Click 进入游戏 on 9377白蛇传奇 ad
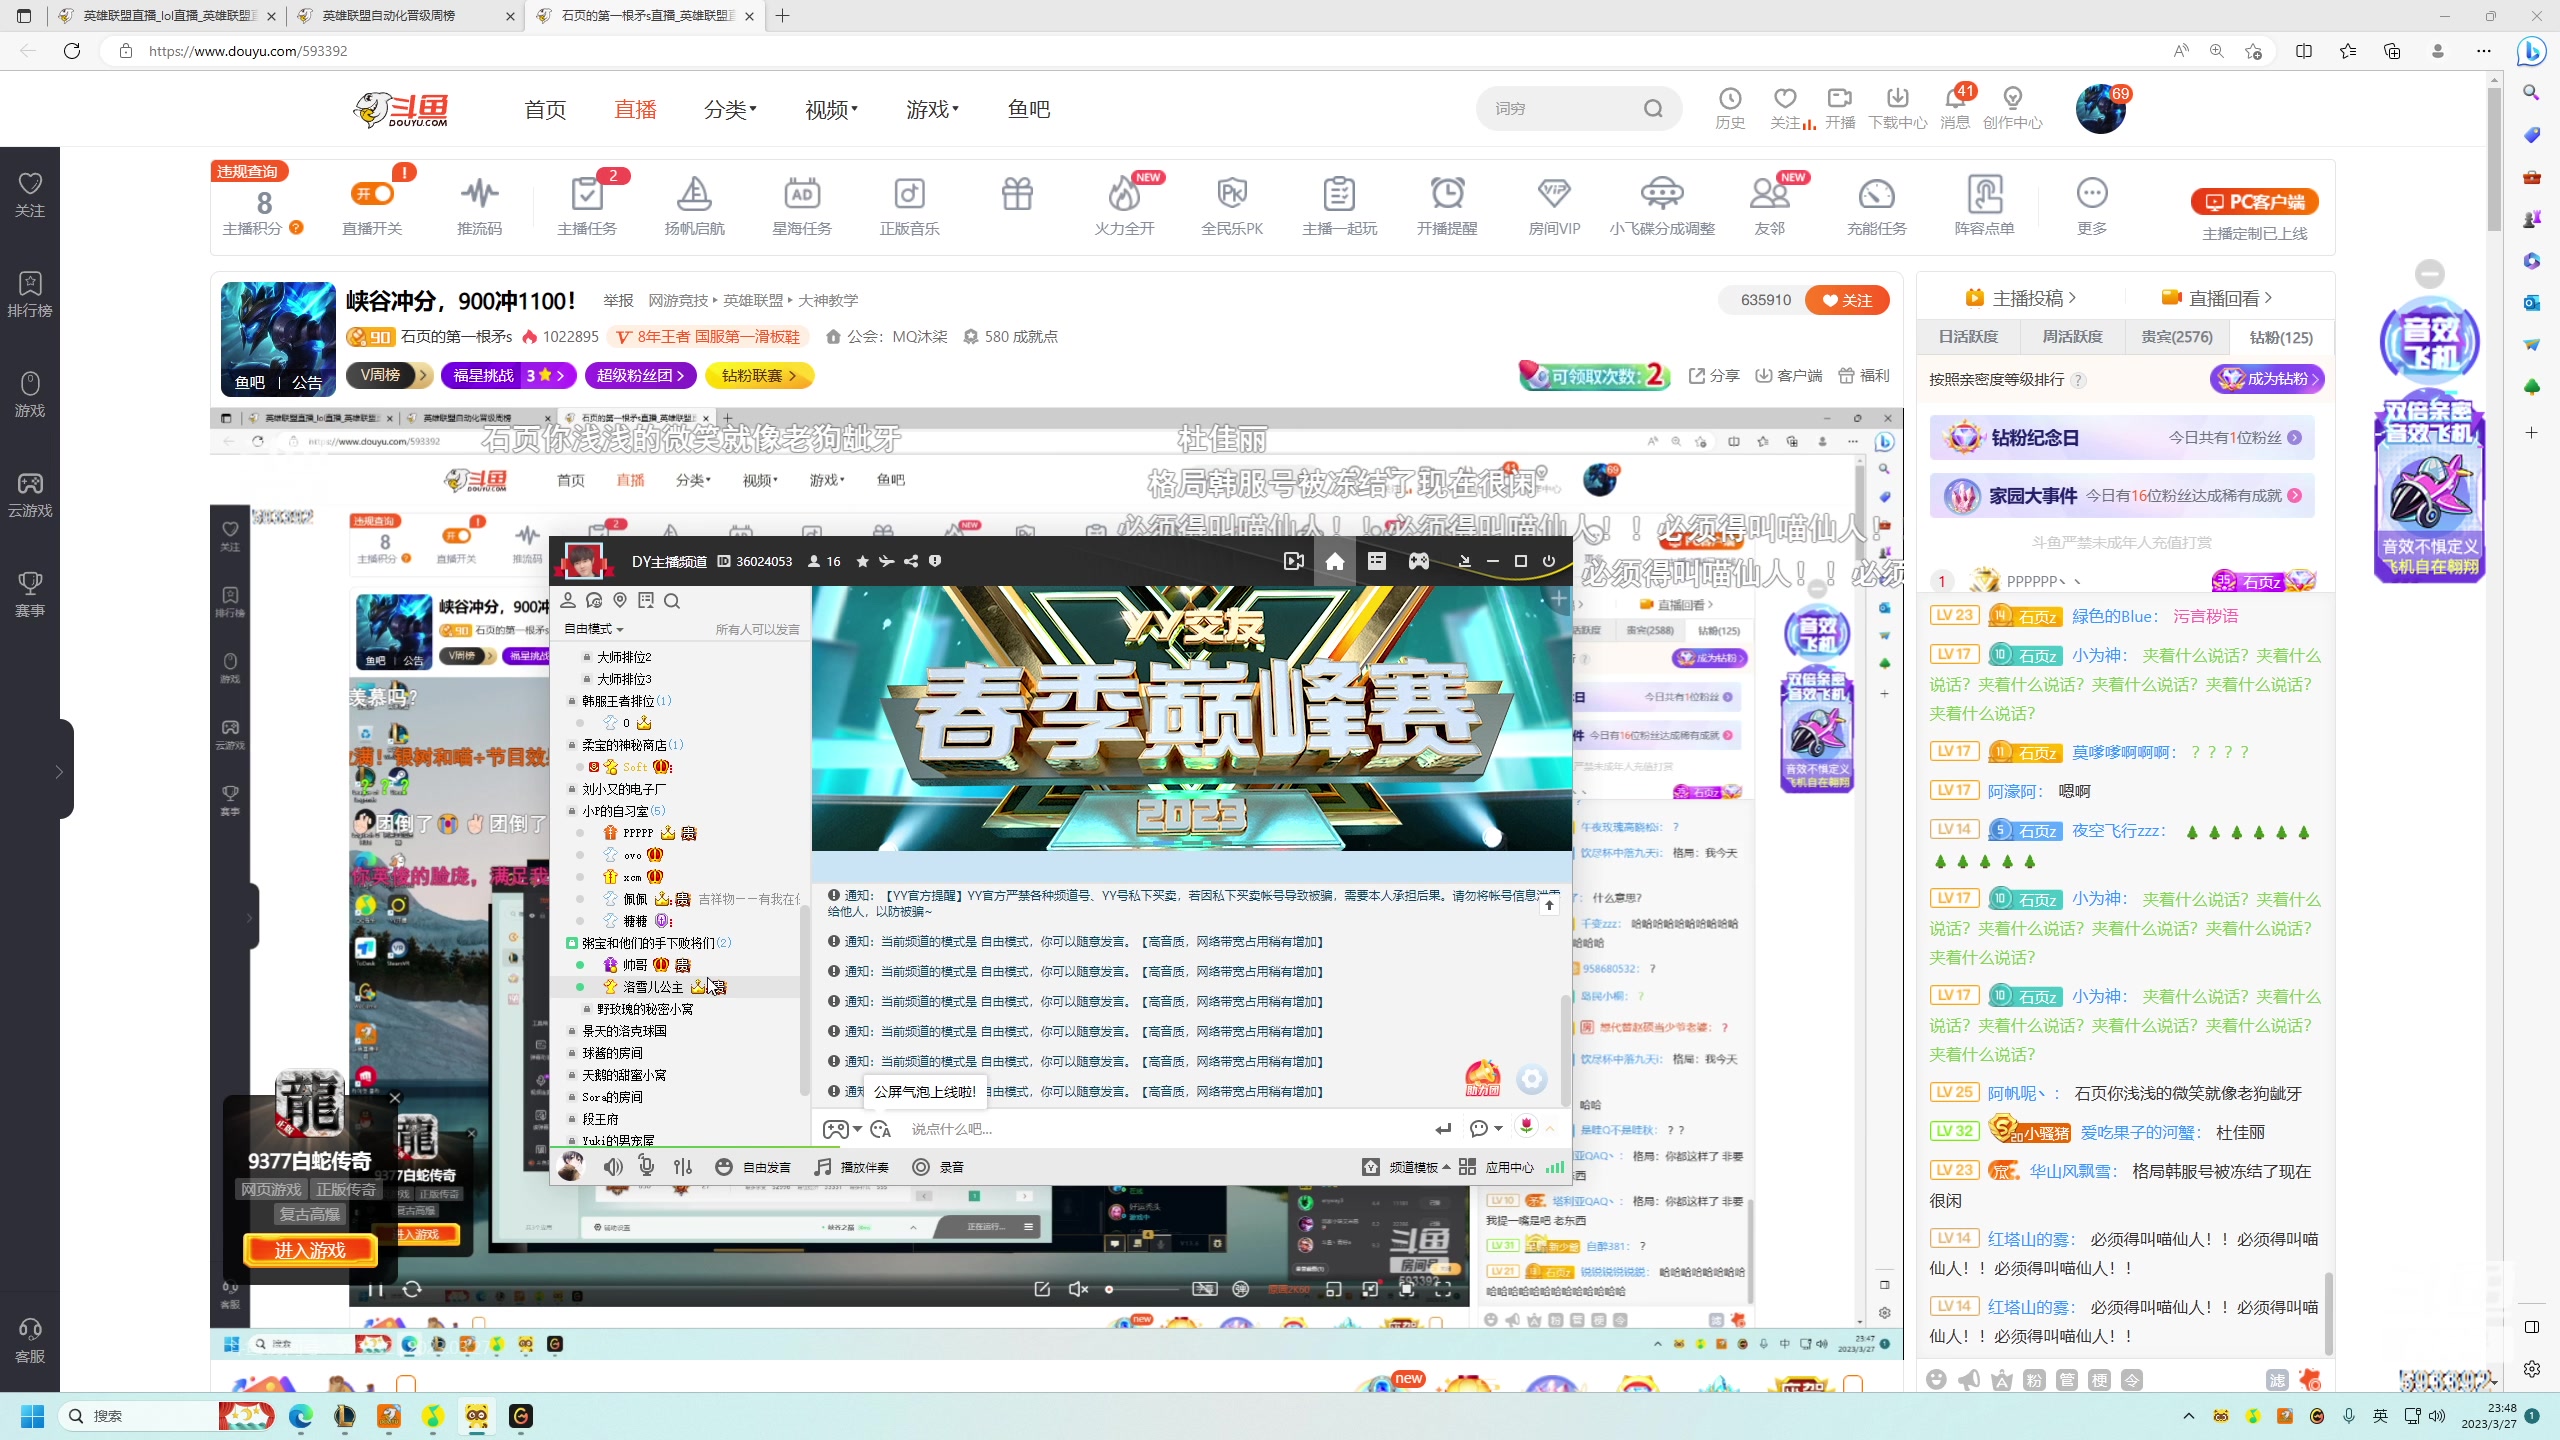Viewport: 2560px width, 1440px height. pos(310,1251)
